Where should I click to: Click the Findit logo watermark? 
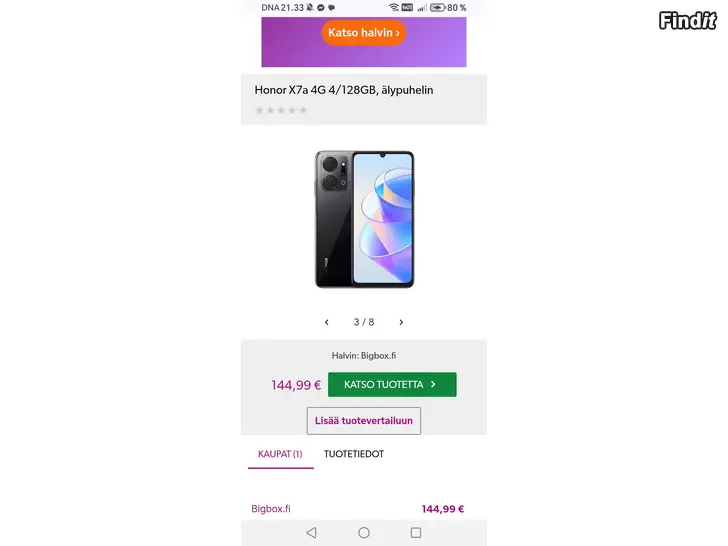pos(688,20)
